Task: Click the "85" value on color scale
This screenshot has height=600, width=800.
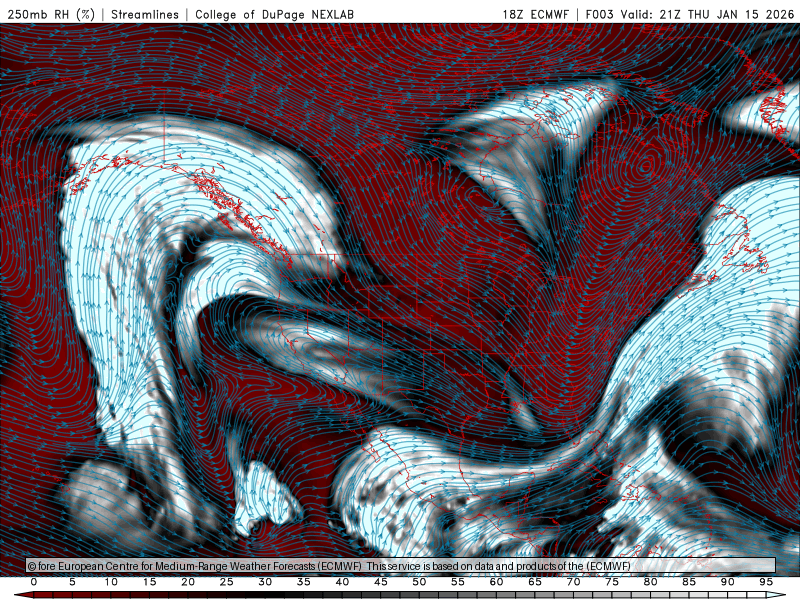Action: pyautogui.click(x=689, y=582)
